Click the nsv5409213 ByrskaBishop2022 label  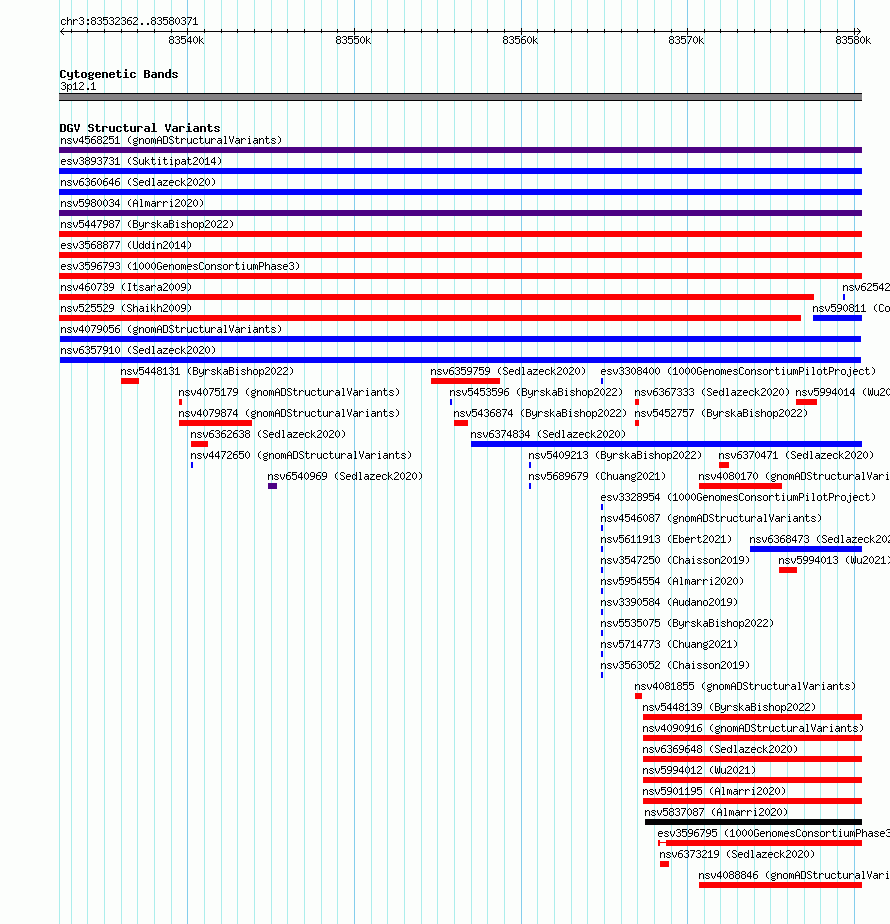(615, 456)
